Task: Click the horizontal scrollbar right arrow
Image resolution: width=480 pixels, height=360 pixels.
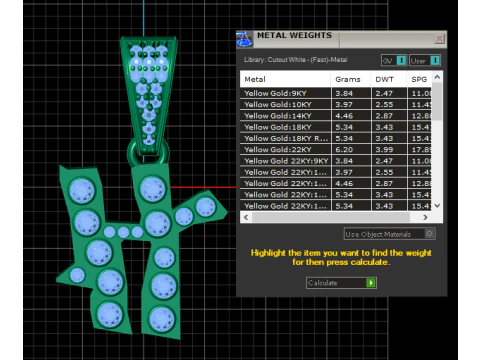Action: point(425,217)
